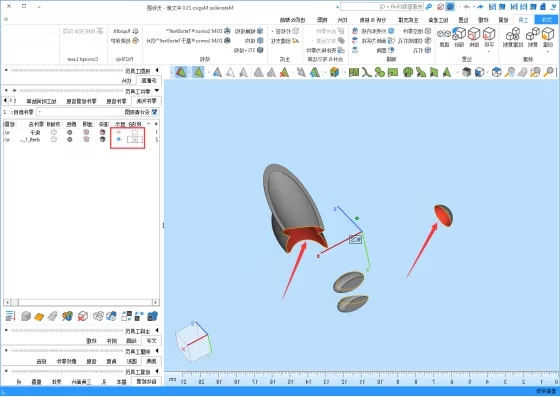Screen dimensions: 560x397
Task: Click the highlighted green triangle toolbar icon
Action: point(198,72)
